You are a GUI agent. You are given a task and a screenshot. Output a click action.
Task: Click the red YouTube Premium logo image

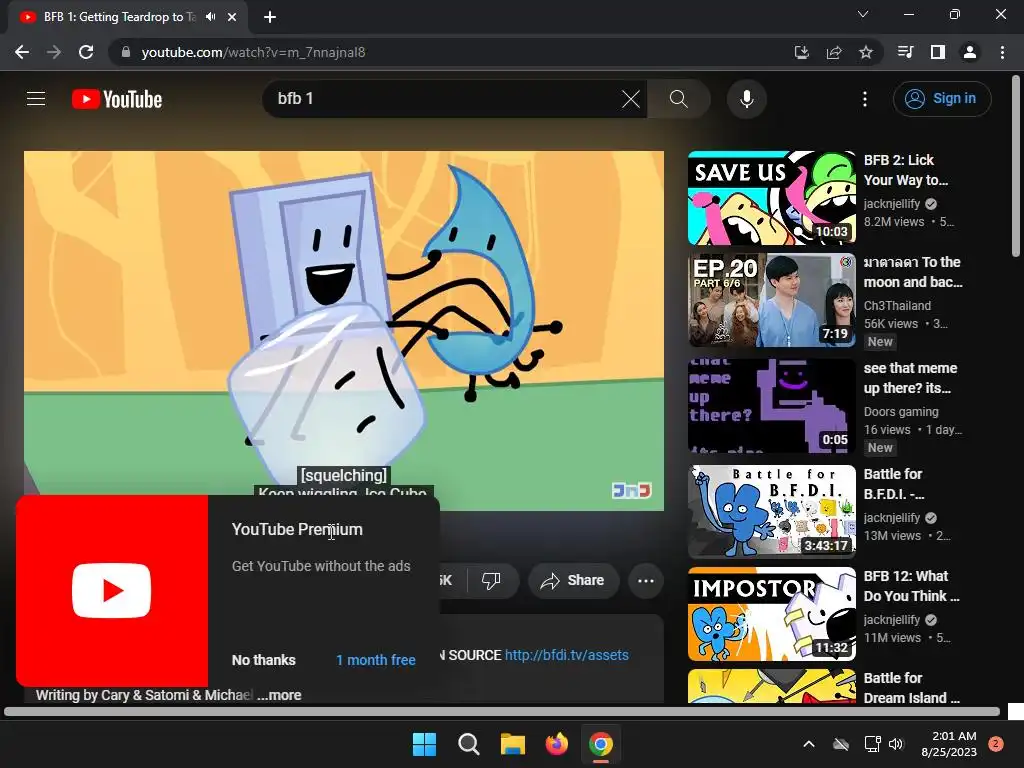coord(112,590)
